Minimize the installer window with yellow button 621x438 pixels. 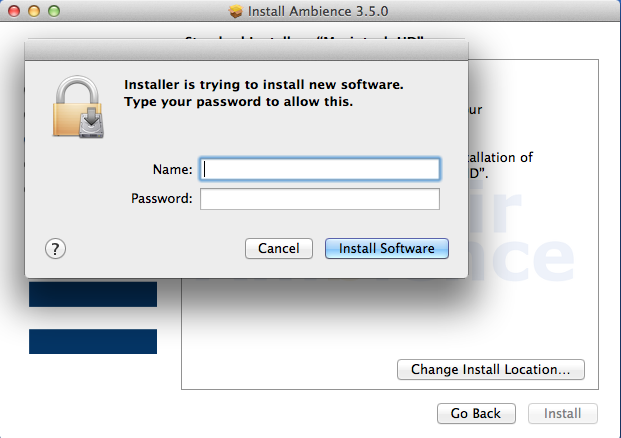34,11
